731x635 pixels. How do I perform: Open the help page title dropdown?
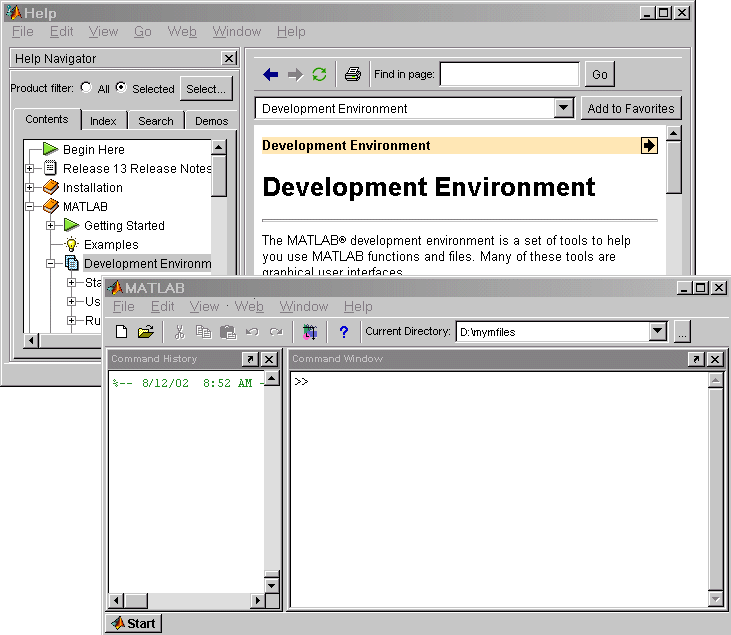tap(564, 109)
